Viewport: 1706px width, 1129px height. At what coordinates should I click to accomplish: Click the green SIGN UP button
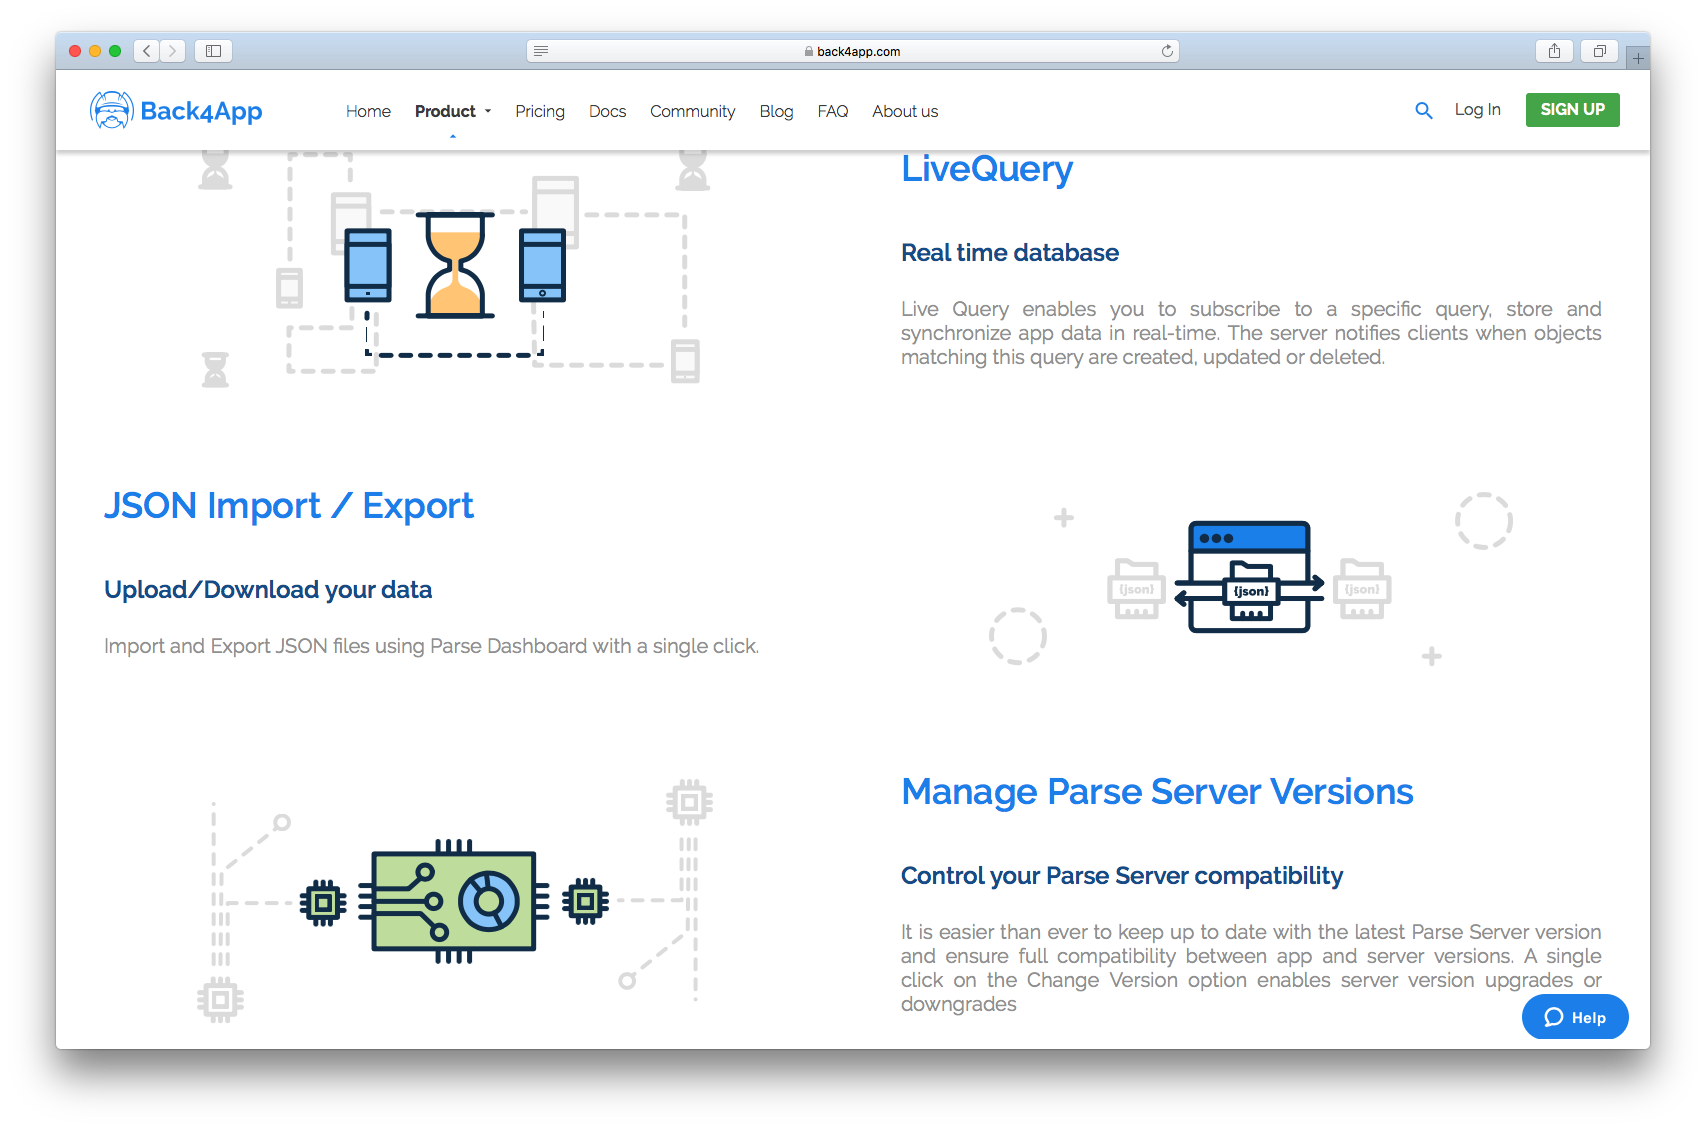point(1572,110)
